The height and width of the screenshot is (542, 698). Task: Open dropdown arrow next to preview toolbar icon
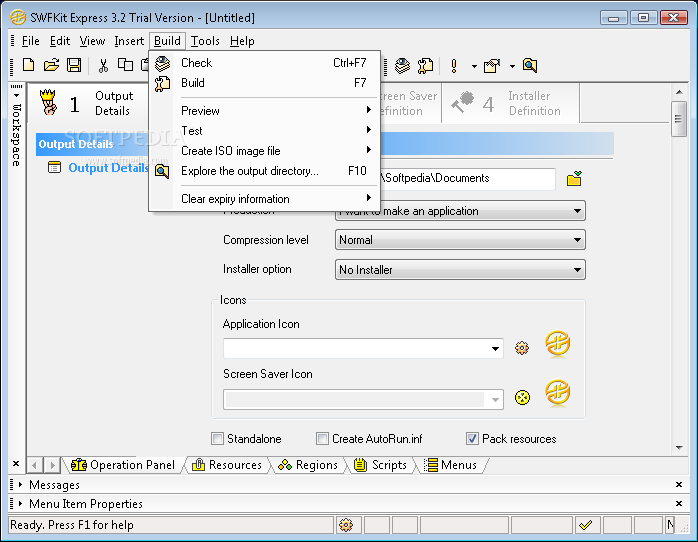point(512,66)
